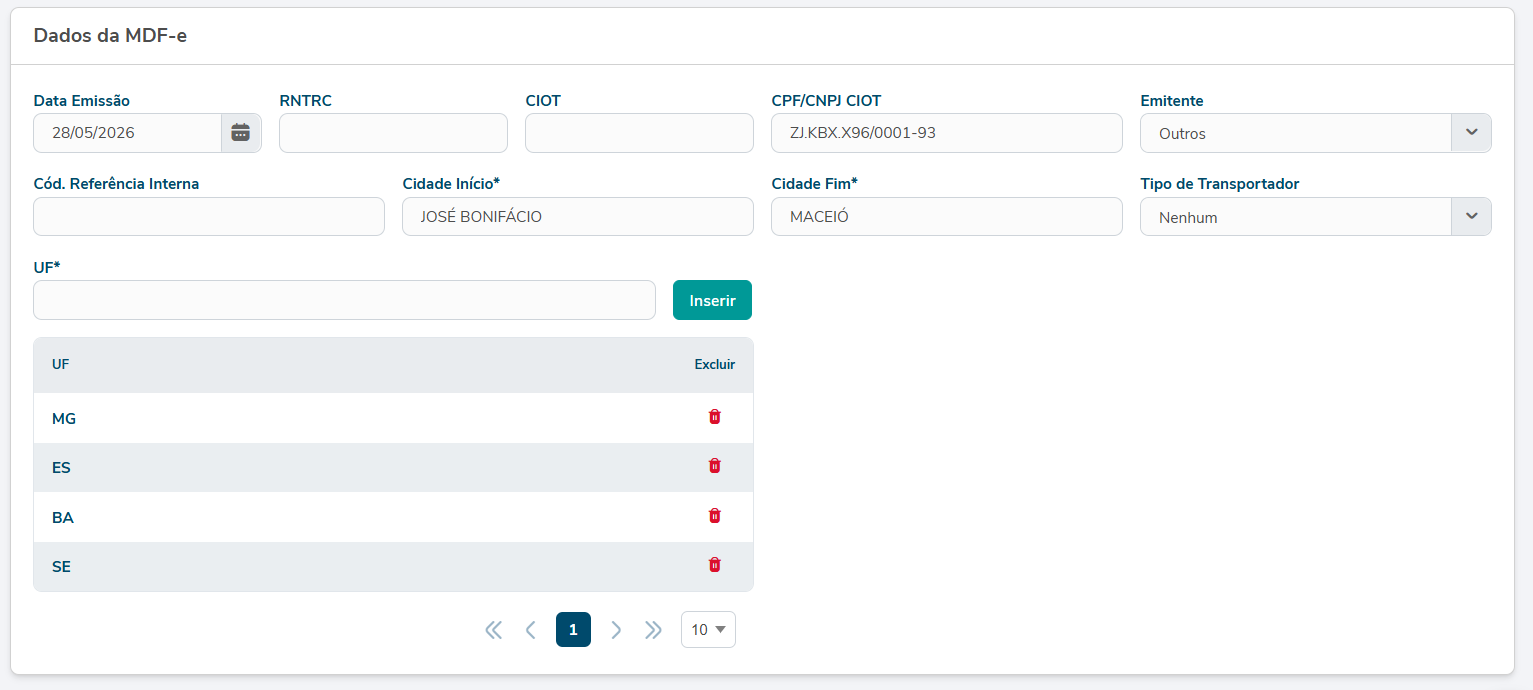This screenshot has width=1533, height=690.
Task: Click the UF column header
Action: [x=60, y=364]
